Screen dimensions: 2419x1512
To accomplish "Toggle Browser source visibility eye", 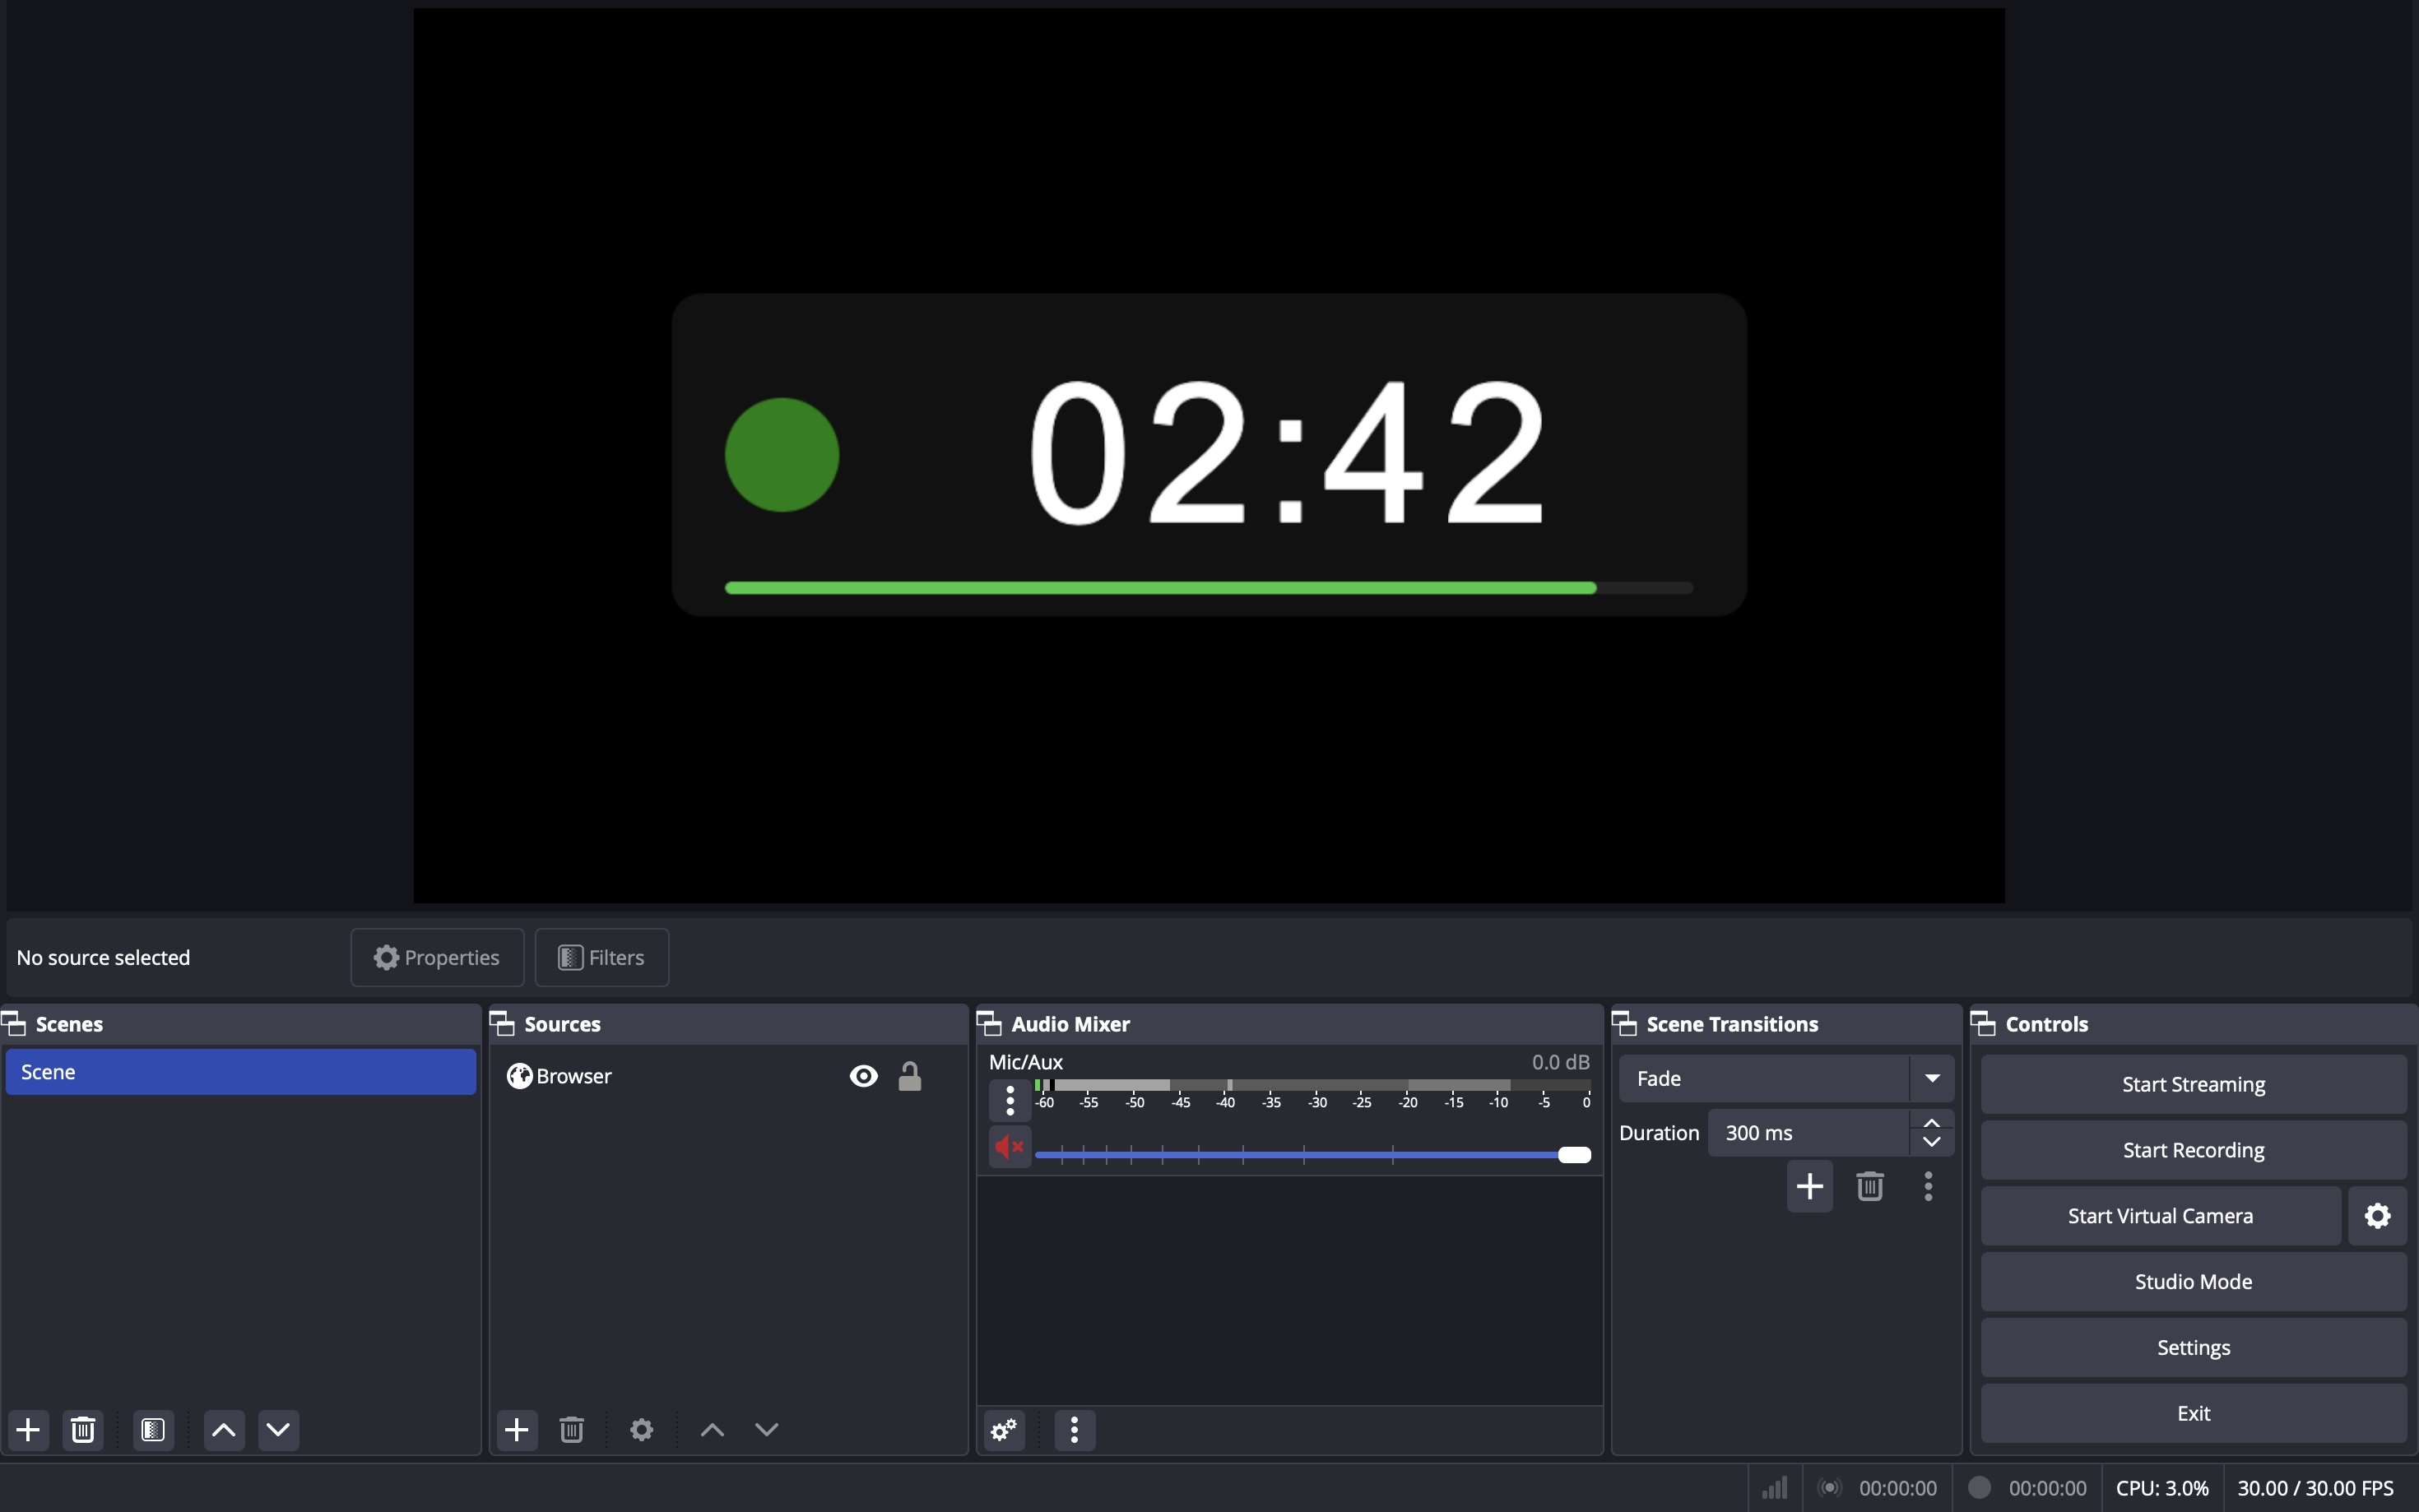I will [863, 1076].
